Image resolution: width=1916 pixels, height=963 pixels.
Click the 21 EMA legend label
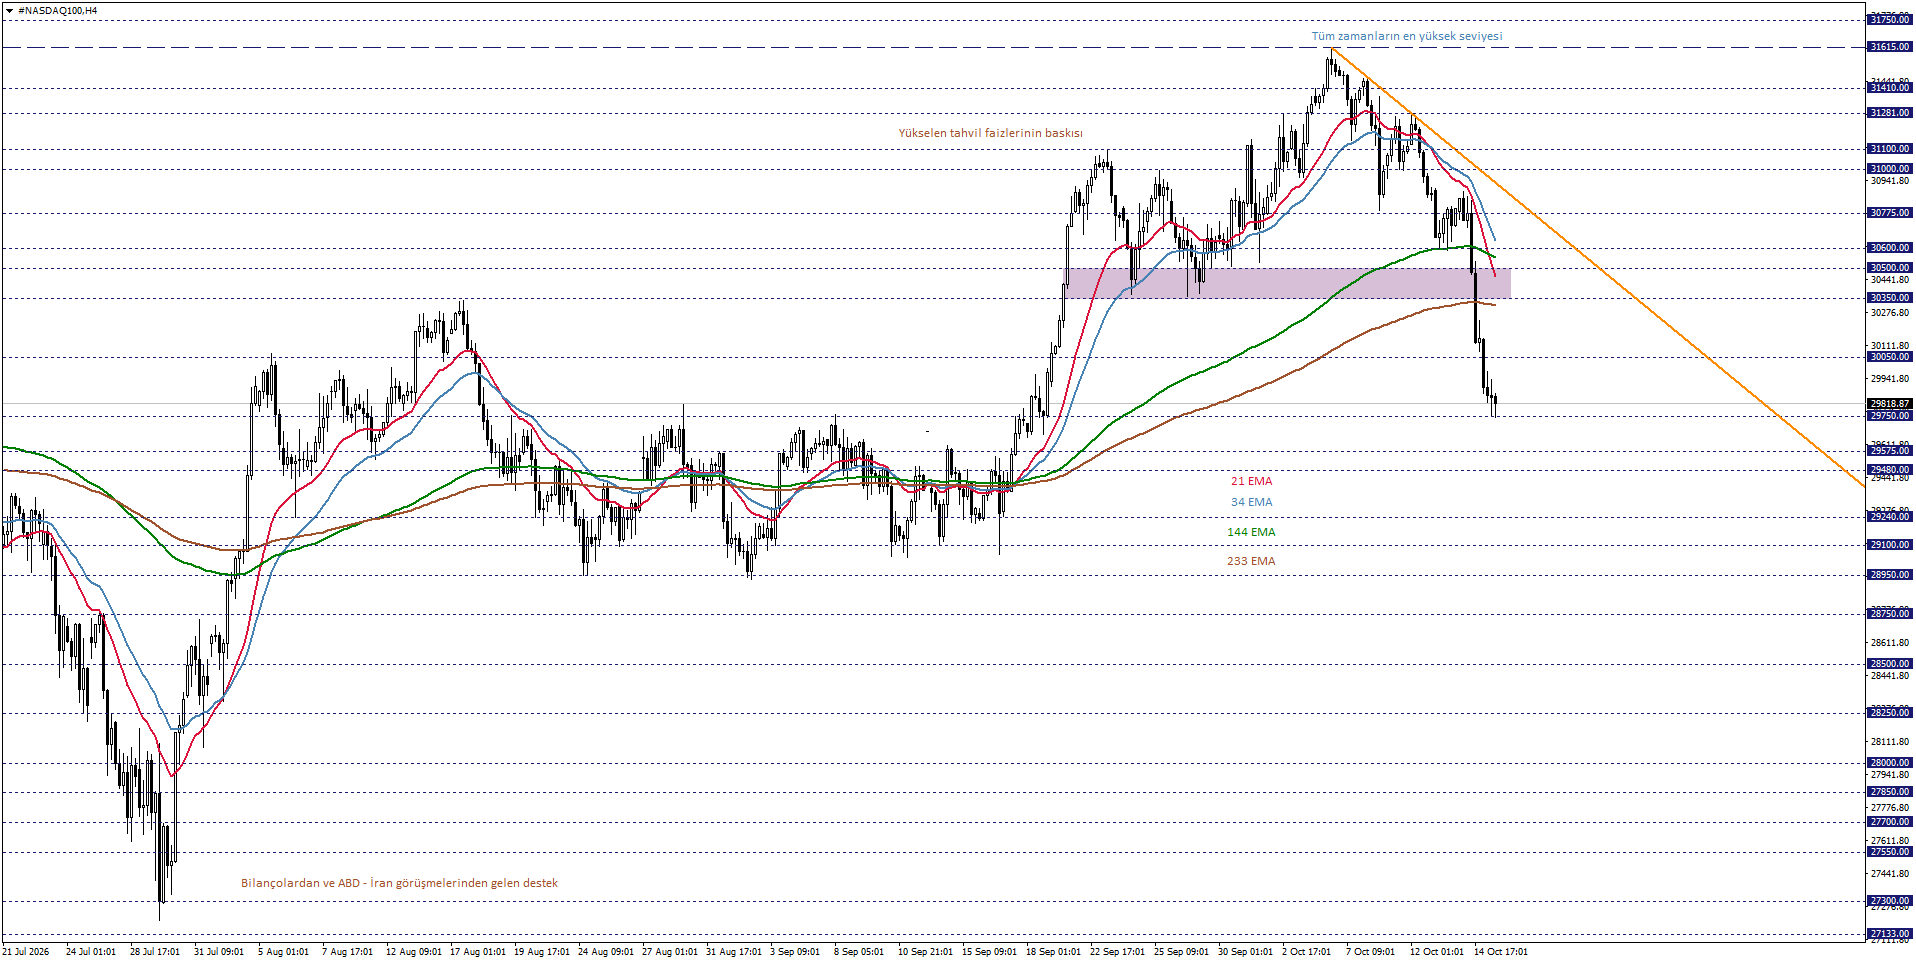pos(1251,481)
